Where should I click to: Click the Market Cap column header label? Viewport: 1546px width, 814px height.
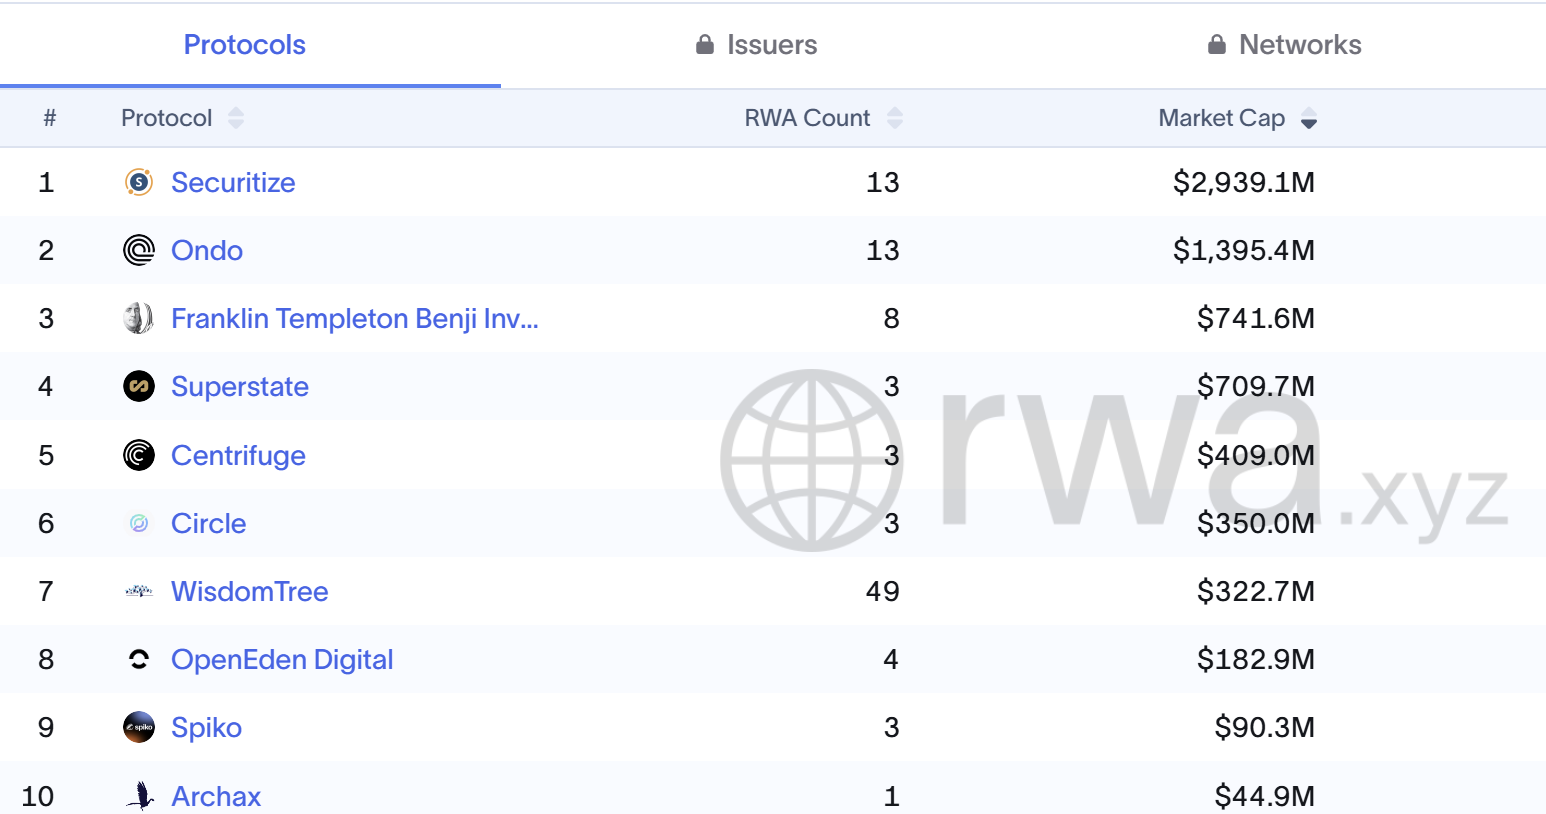pos(1222,118)
